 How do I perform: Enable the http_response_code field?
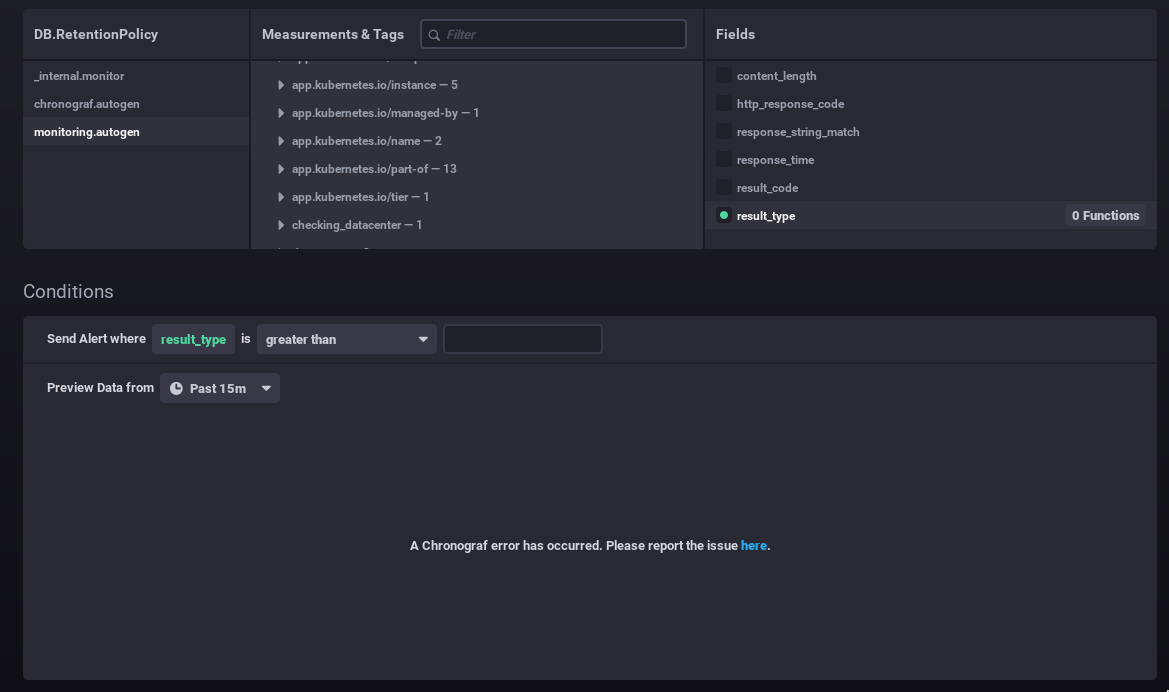722,103
